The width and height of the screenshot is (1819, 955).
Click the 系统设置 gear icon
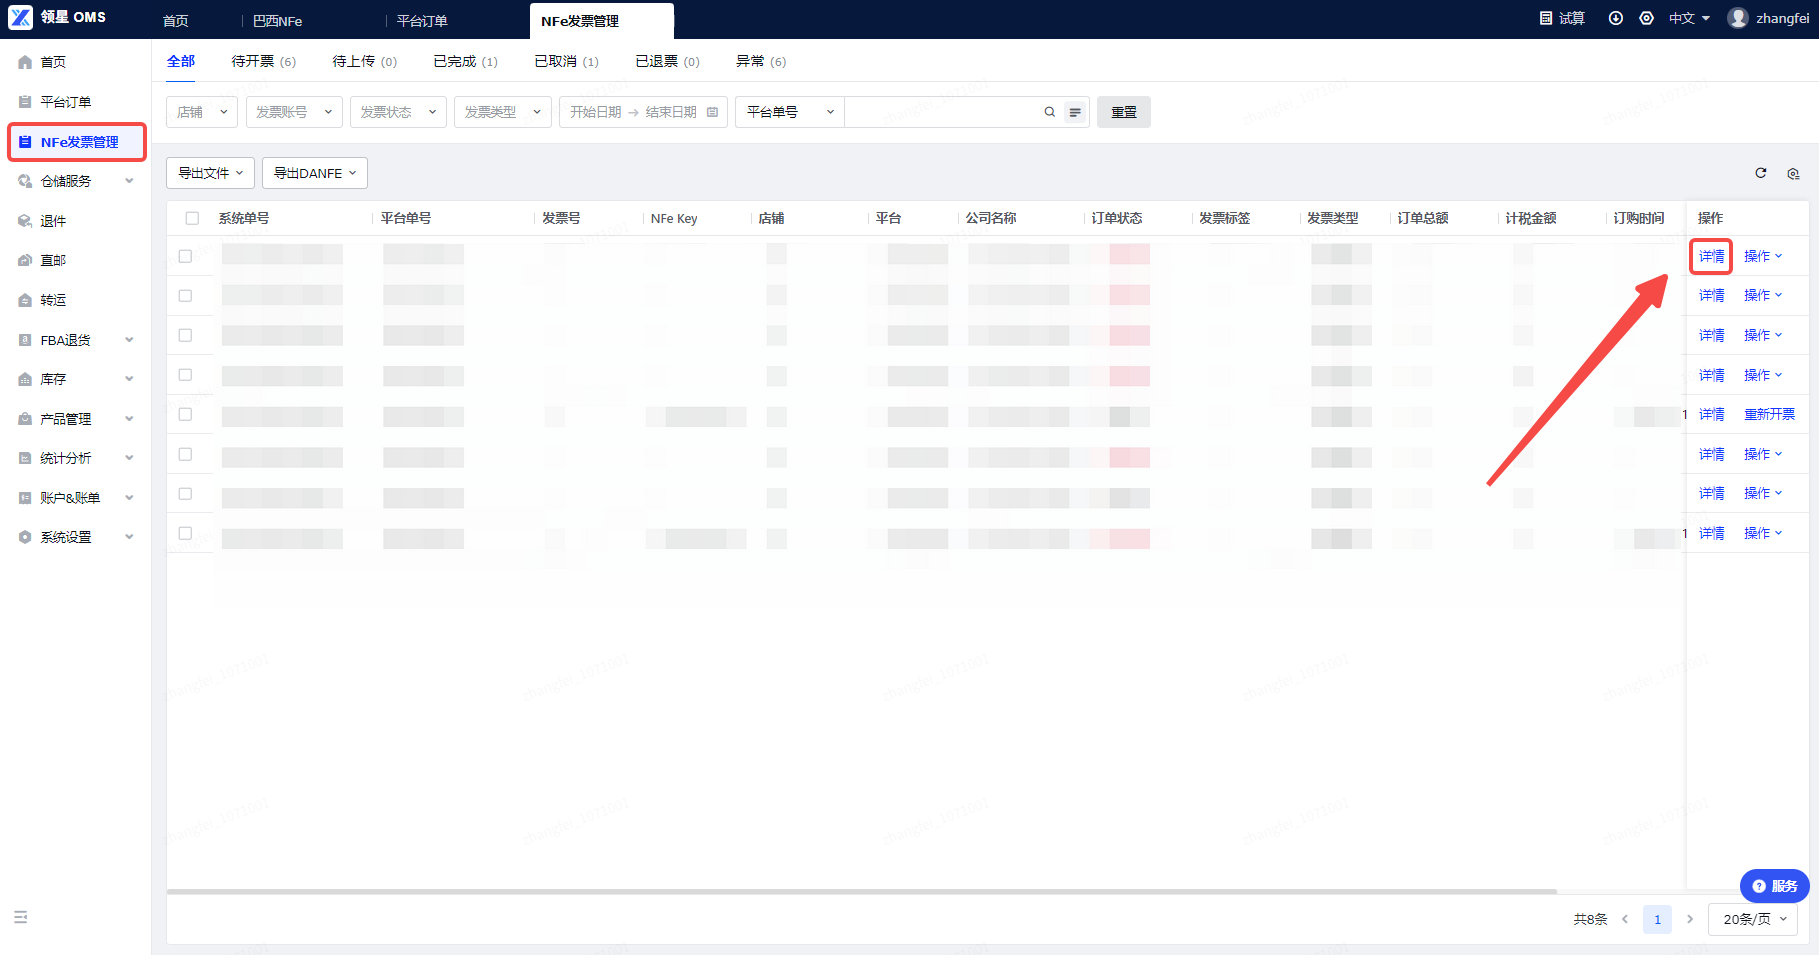point(25,537)
